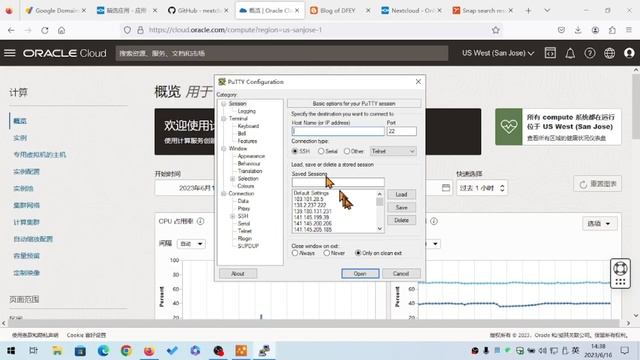
Task: Select saved session 141.145.200.206
Action: [x=313, y=224]
